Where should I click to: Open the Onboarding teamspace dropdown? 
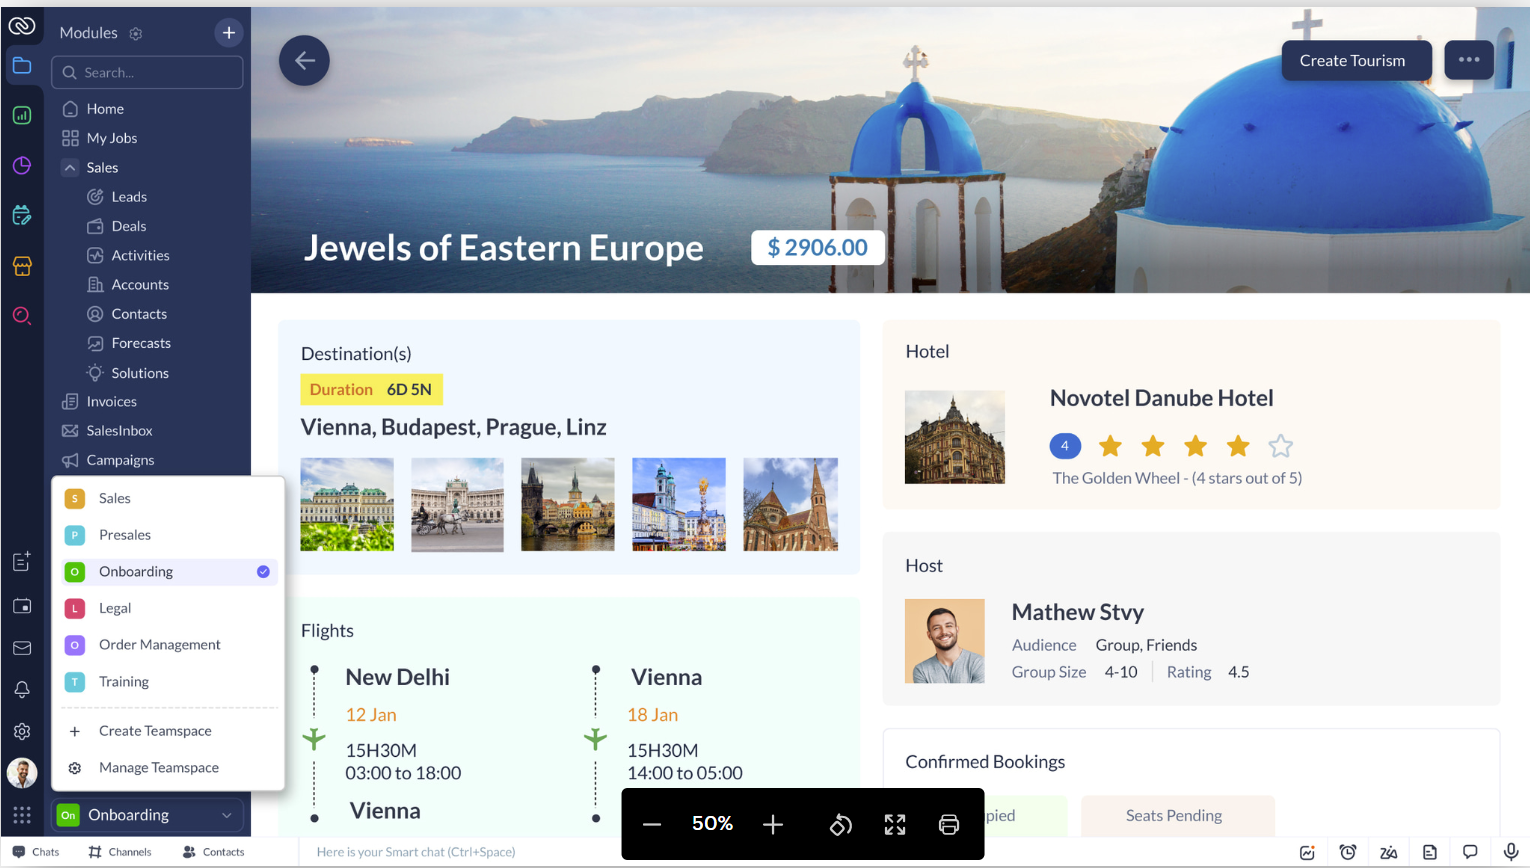pyautogui.click(x=147, y=815)
